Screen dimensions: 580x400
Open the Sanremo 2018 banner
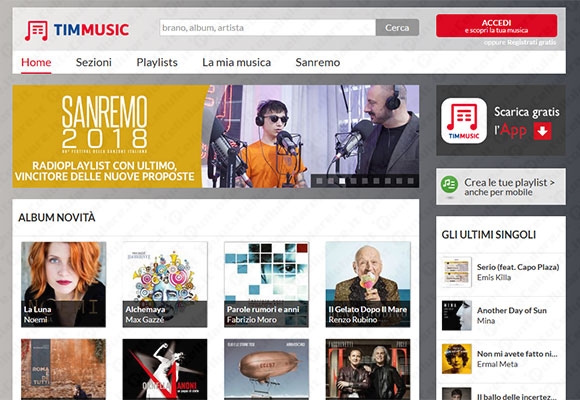point(216,136)
